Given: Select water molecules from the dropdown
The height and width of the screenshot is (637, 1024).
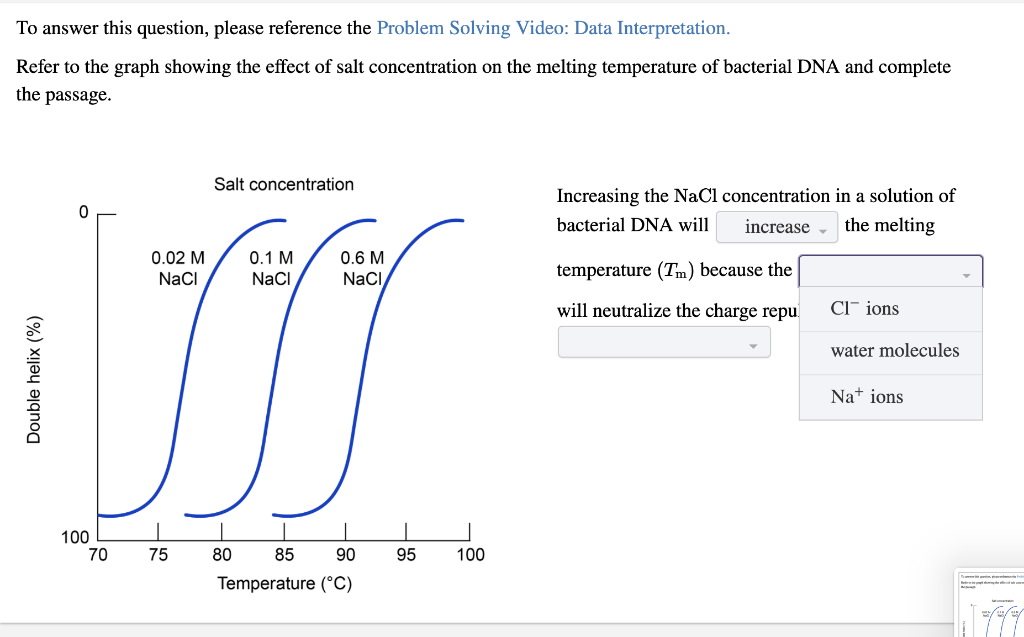Looking at the screenshot, I should pyautogui.click(x=890, y=352).
